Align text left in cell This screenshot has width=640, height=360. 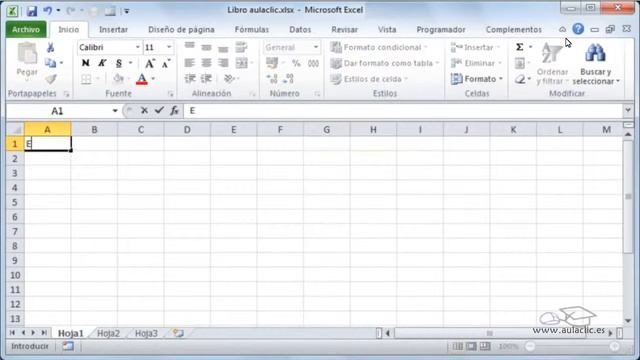click(x=189, y=63)
